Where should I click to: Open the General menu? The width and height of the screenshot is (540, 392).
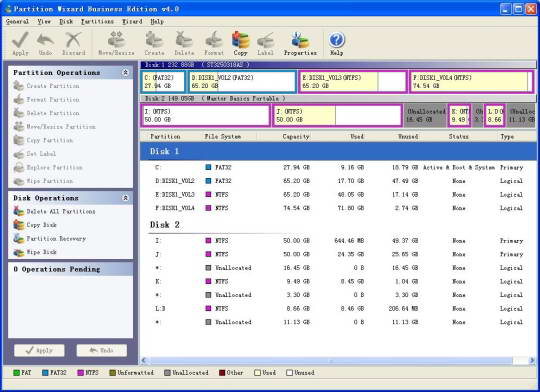pos(17,21)
